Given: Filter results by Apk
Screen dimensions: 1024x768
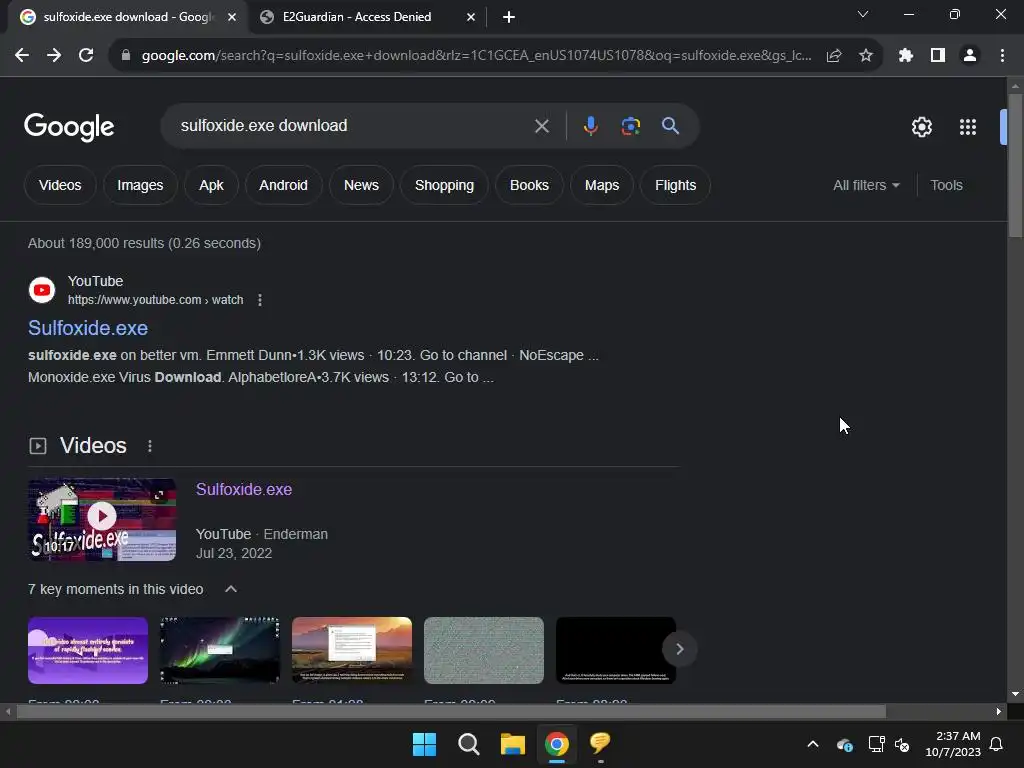Looking at the screenshot, I should click(x=211, y=185).
